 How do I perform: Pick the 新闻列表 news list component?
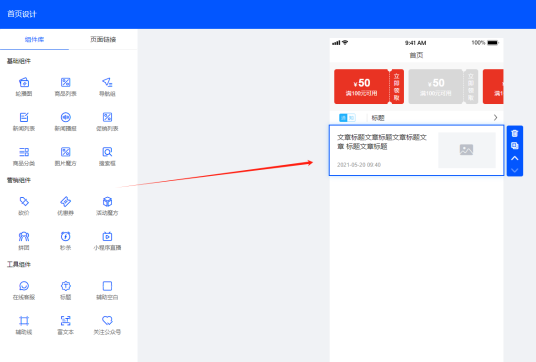pos(24,117)
